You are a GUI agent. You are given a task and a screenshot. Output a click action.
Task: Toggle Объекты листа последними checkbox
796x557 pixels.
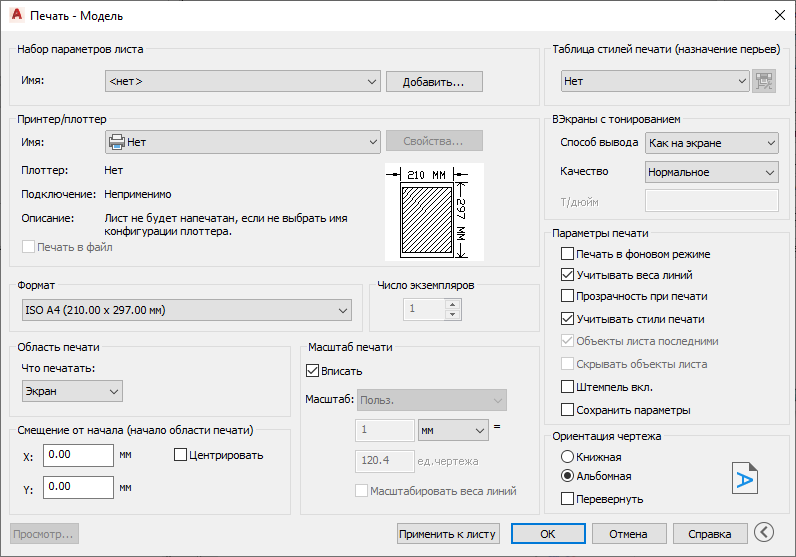click(567, 341)
